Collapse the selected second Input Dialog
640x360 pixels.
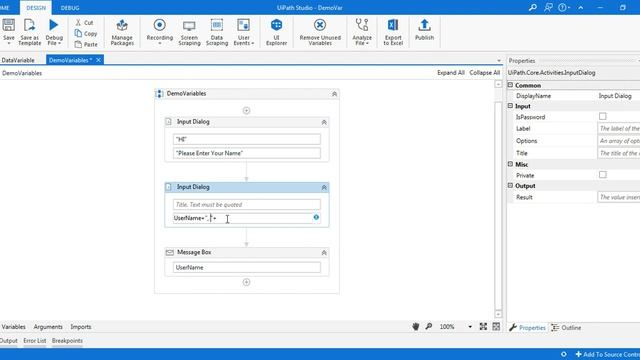click(324, 187)
